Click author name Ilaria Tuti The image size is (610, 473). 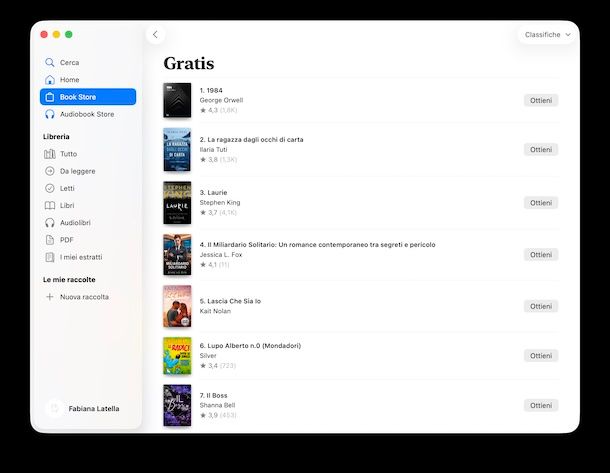click(213, 149)
